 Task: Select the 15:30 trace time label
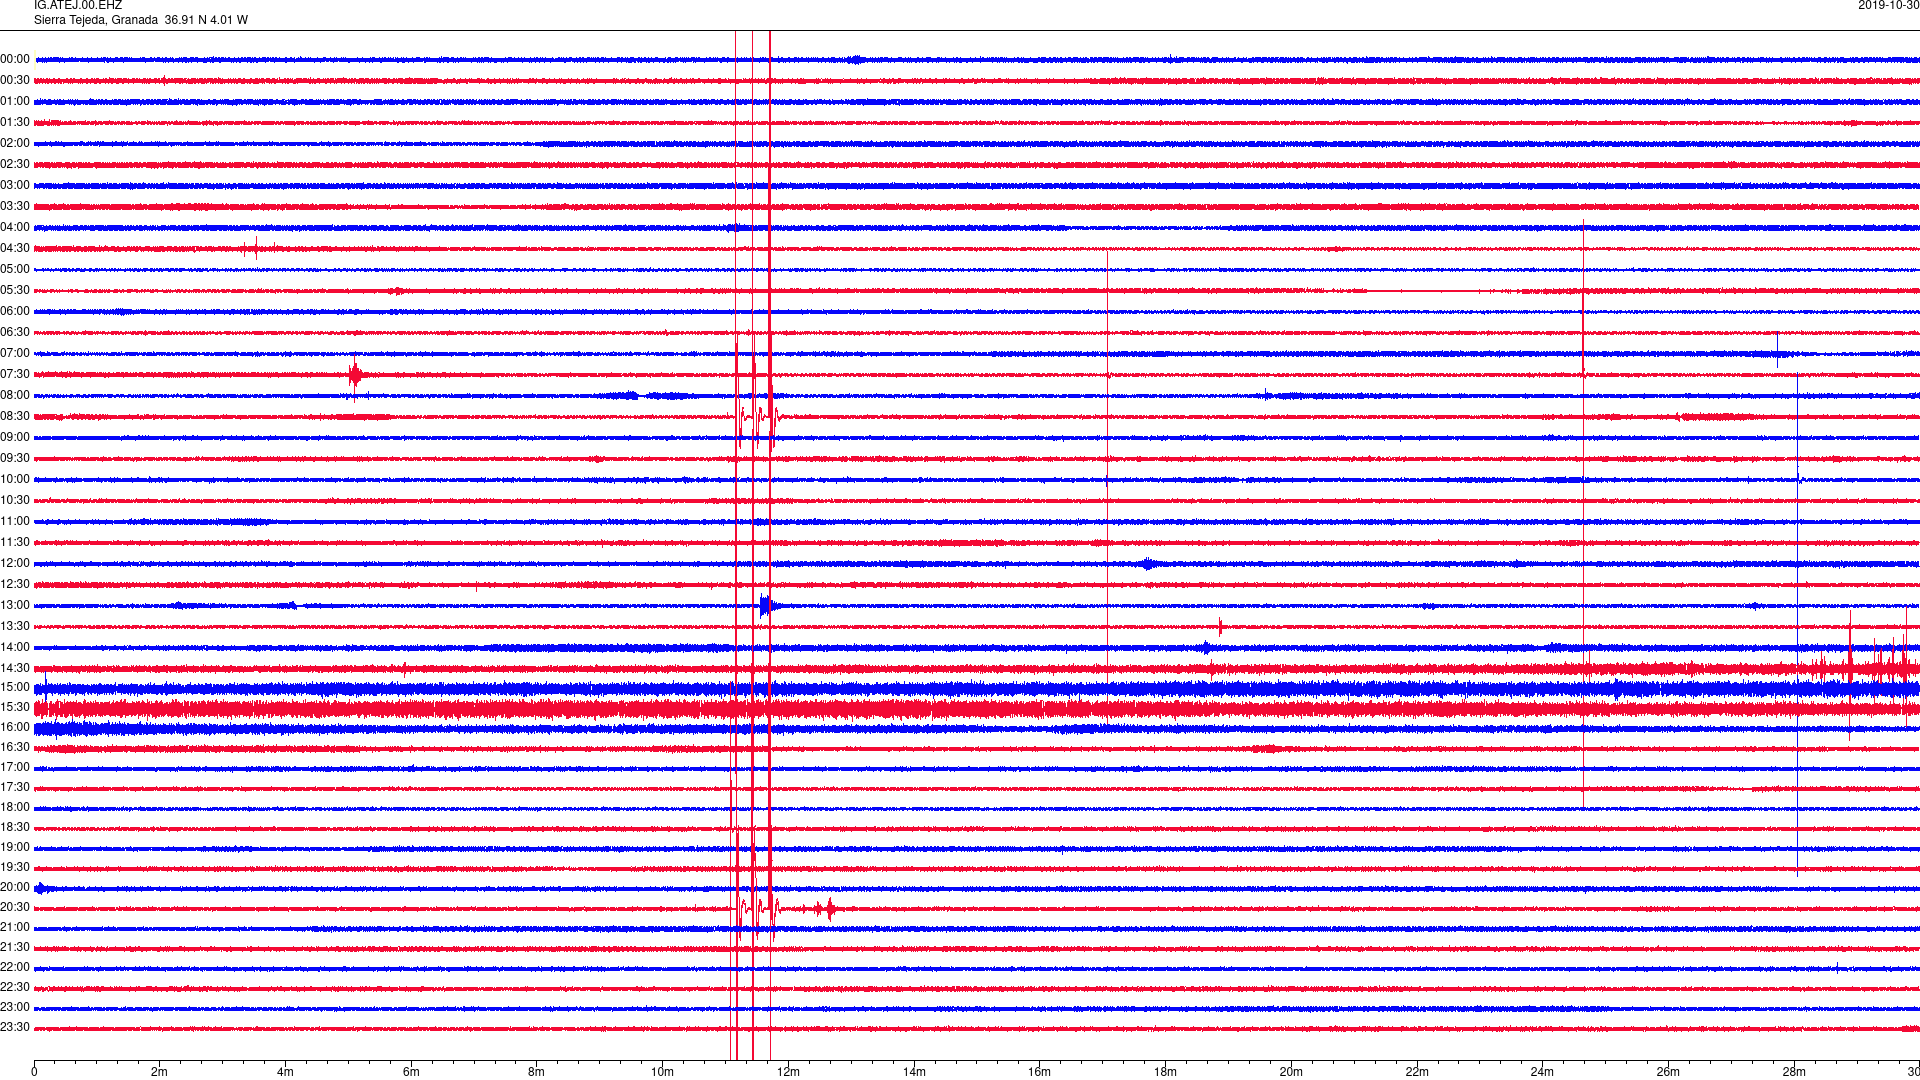click(15, 707)
